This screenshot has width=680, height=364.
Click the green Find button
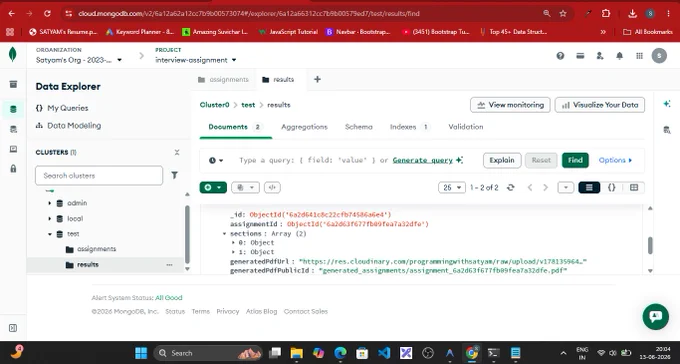[575, 160]
